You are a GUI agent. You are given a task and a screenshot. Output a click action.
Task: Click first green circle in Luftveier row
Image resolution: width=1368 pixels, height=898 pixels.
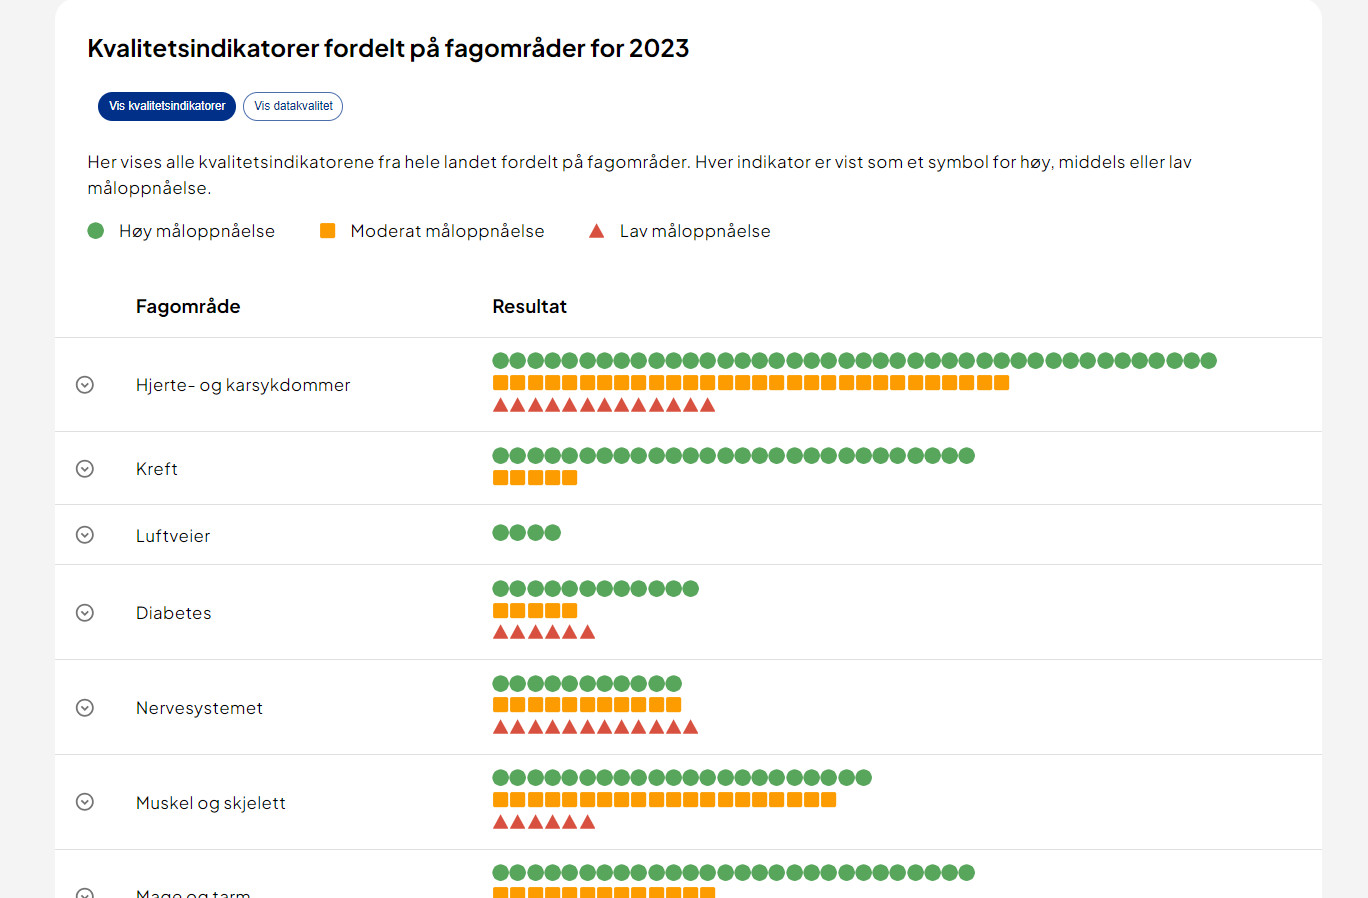click(501, 533)
